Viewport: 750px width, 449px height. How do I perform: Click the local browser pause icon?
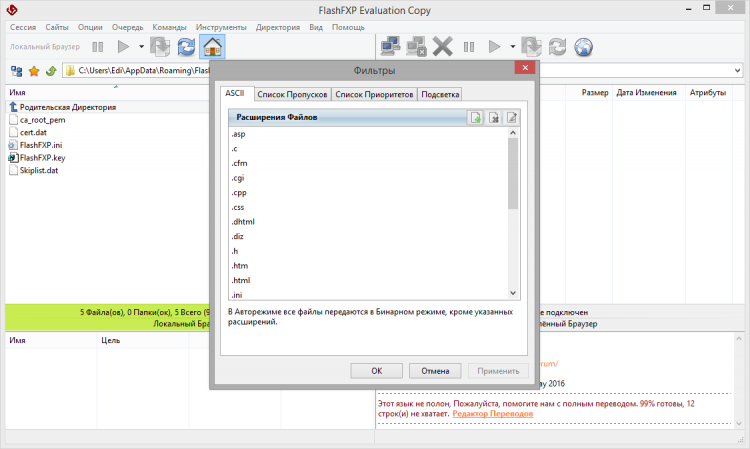[x=98, y=47]
